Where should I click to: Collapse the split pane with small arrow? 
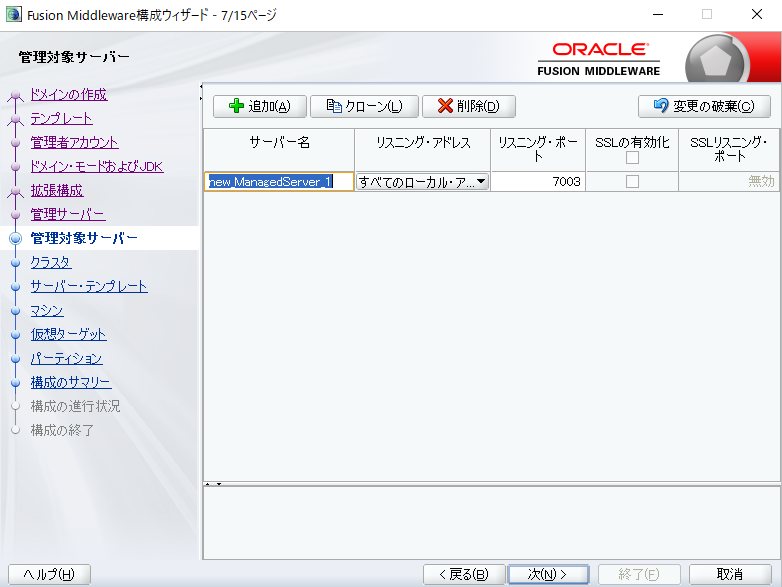[207, 484]
